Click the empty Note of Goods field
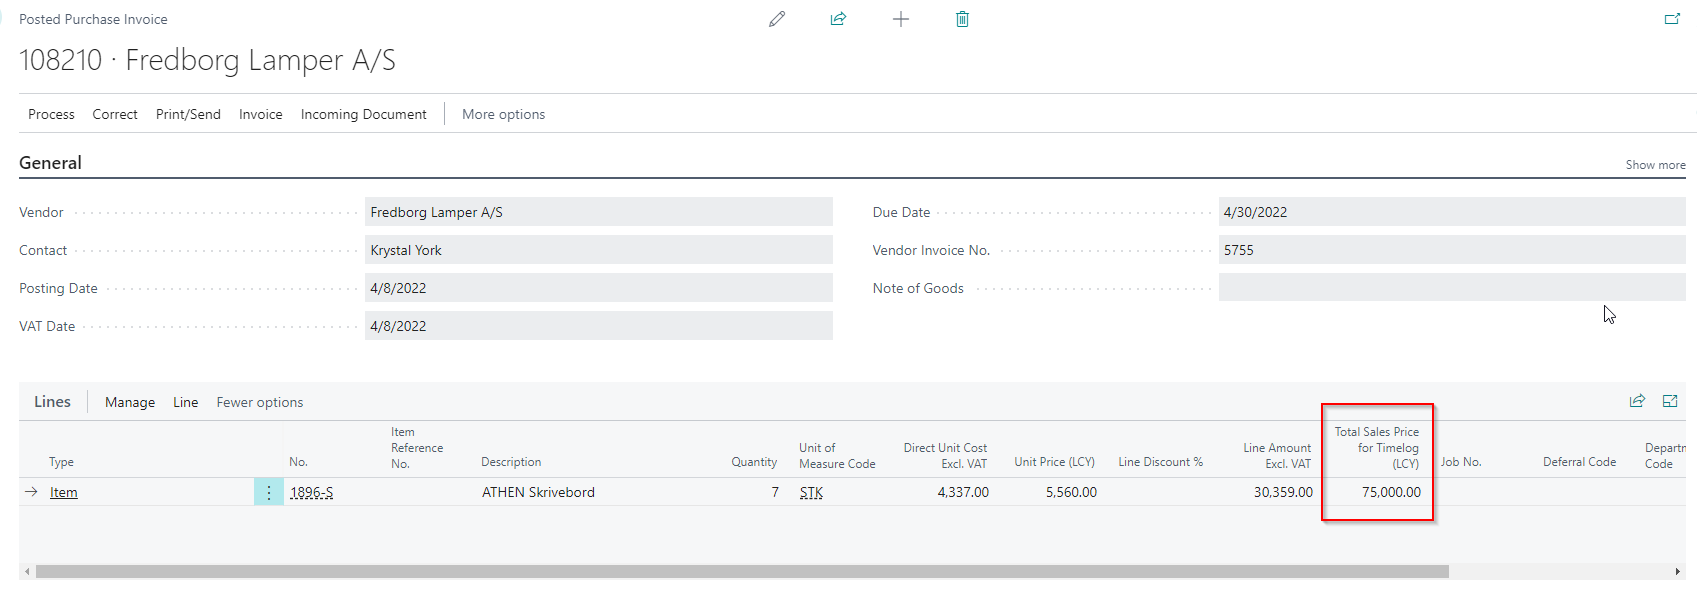Viewport: 1697px width, 601px height. (1452, 288)
